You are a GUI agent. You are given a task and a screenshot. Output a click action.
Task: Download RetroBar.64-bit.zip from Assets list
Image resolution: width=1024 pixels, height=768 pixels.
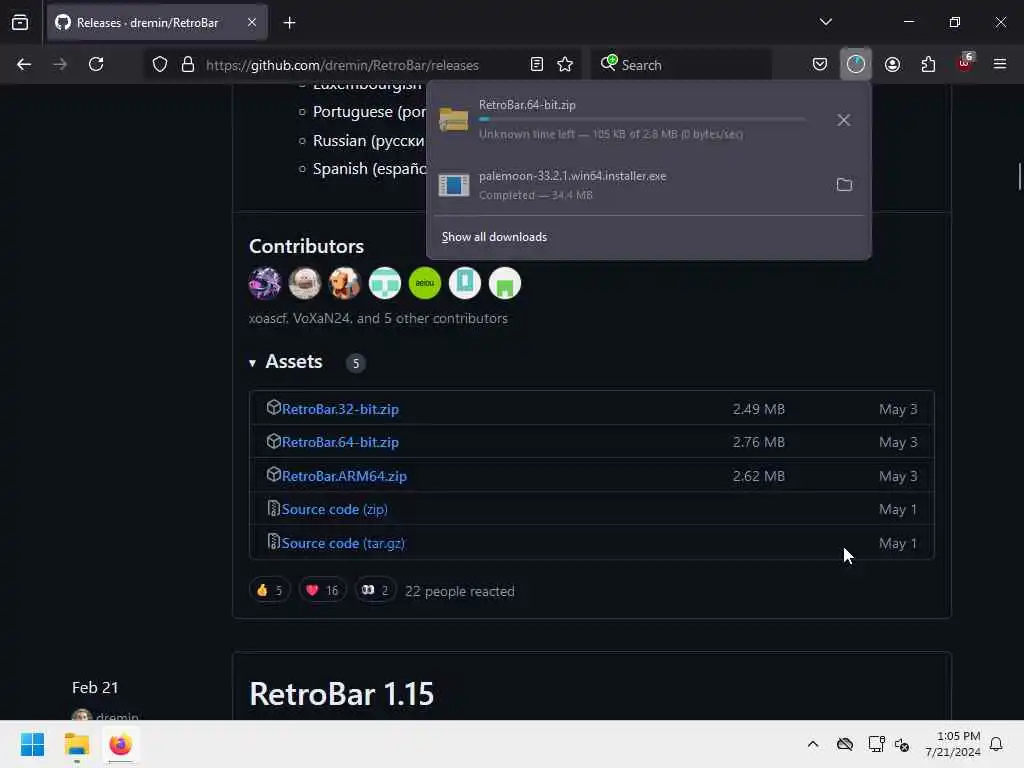pos(340,442)
